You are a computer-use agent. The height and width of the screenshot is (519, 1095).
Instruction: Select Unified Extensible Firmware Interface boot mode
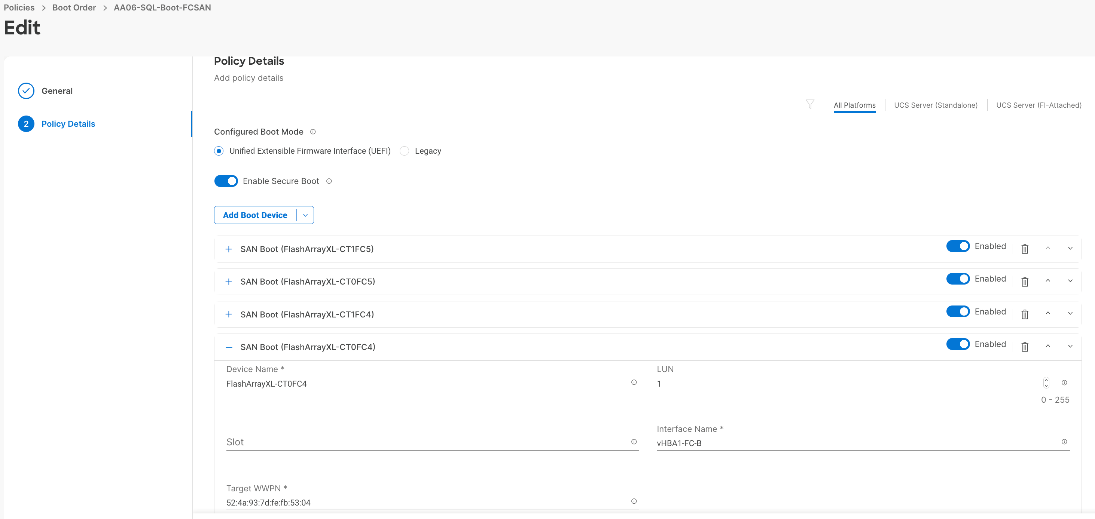point(219,151)
